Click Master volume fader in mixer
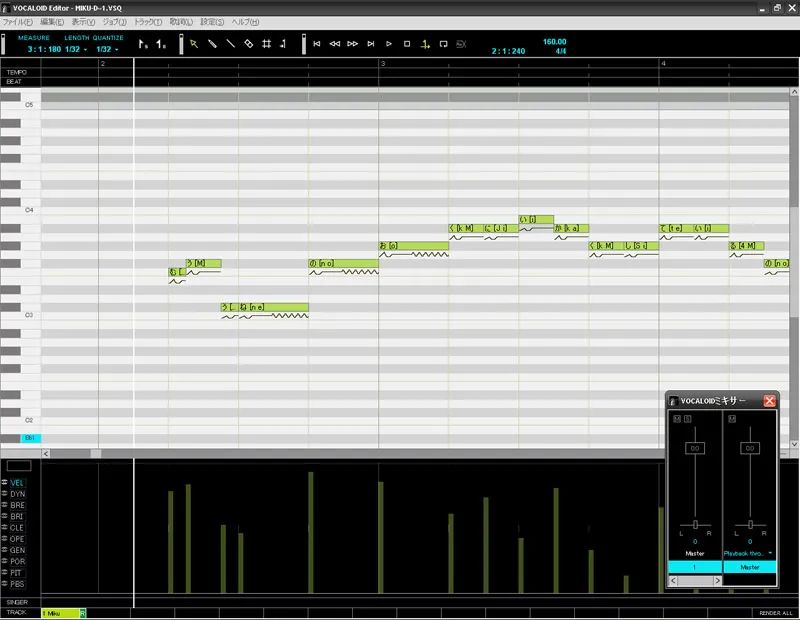Image resolution: width=800 pixels, height=620 pixels. (x=750, y=448)
